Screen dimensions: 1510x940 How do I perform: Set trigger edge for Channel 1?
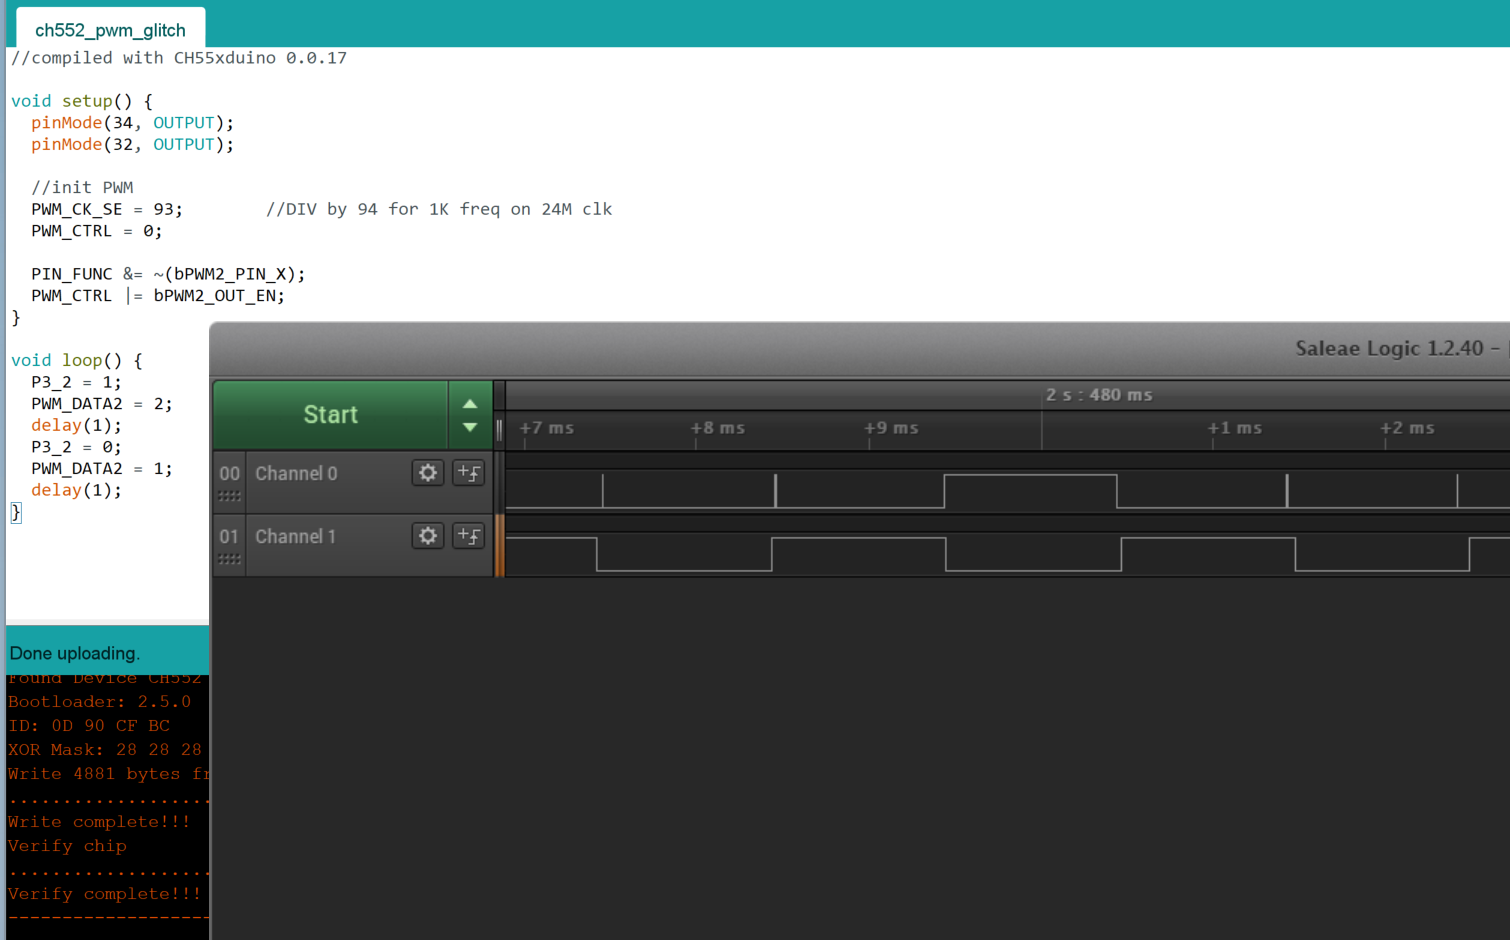(x=468, y=536)
